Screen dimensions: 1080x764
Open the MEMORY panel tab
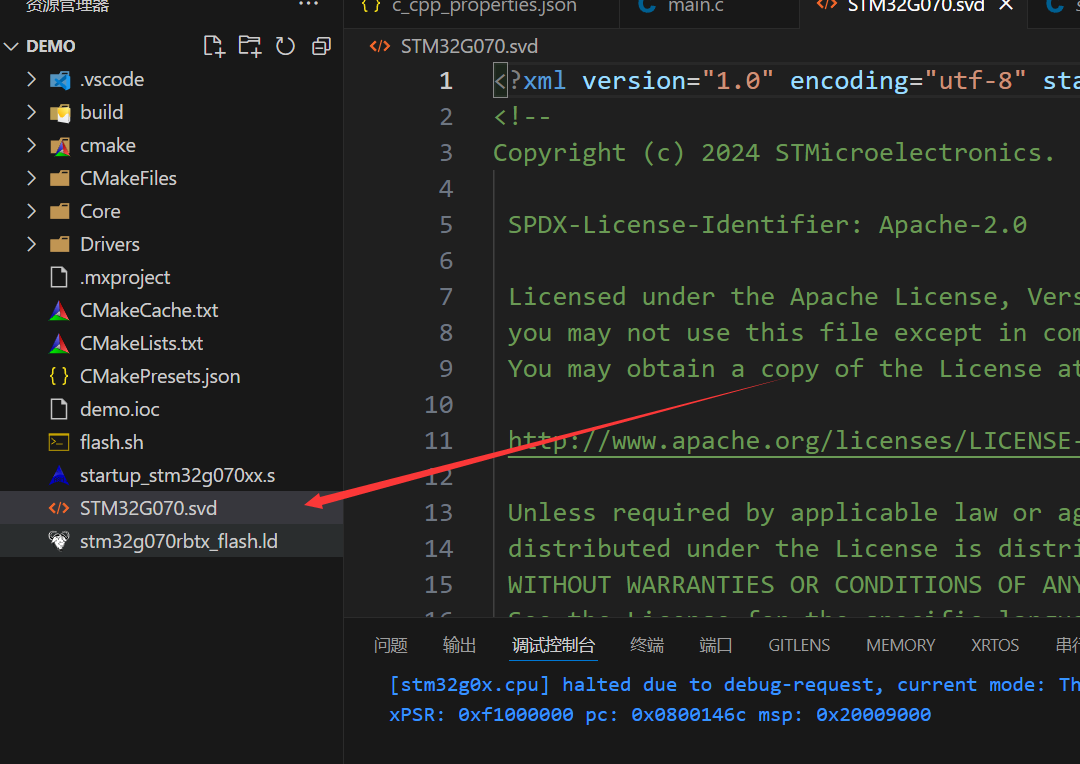pos(900,645)
